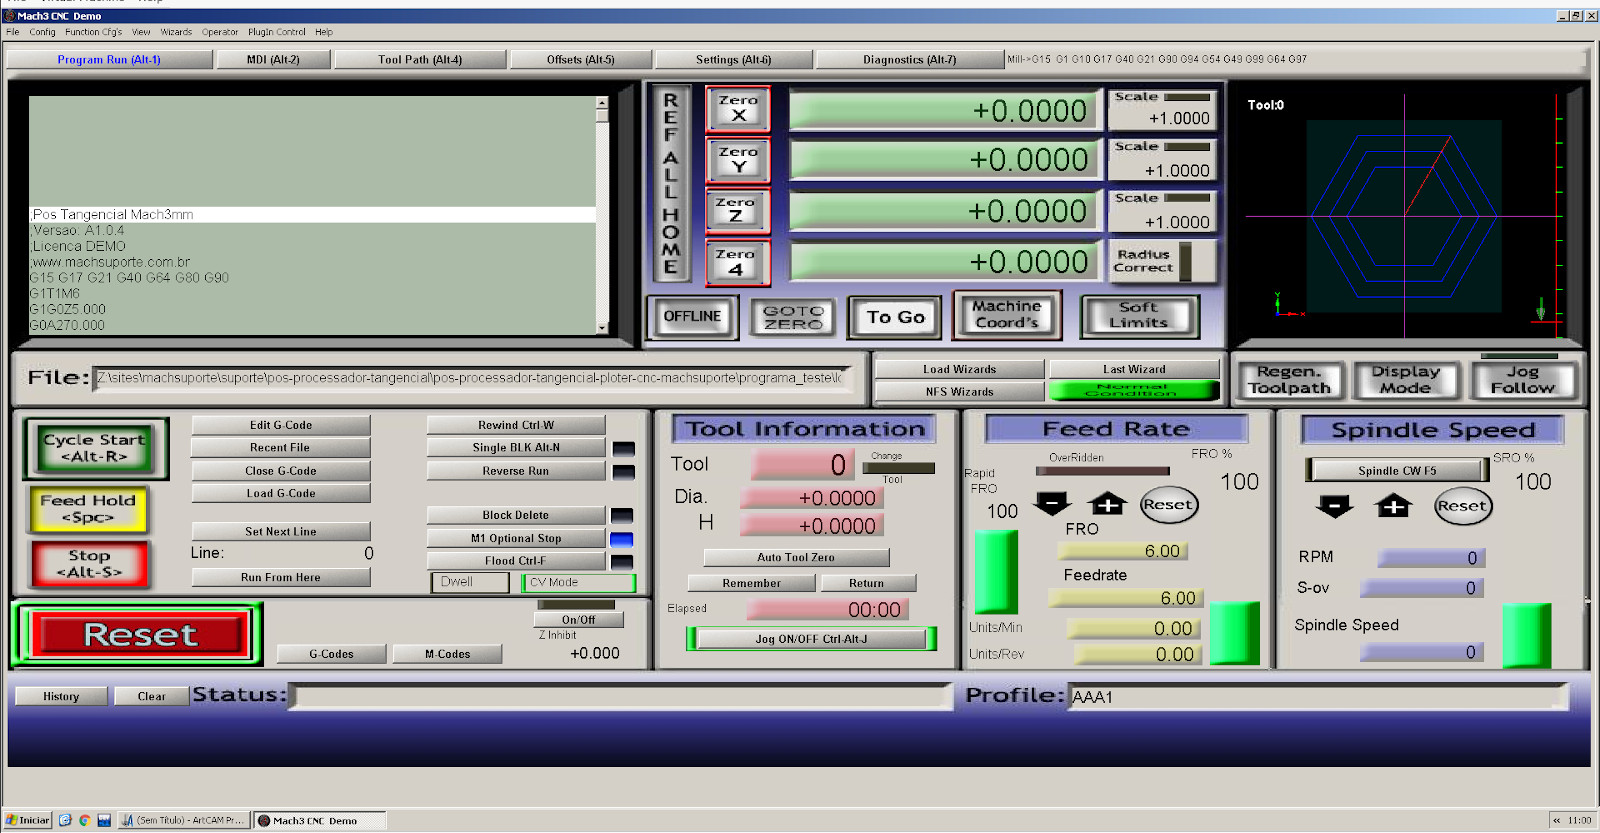The width and height of the screenshot is (1600, 833).
Task: Enable Block Delete
Action: point(515,515)
